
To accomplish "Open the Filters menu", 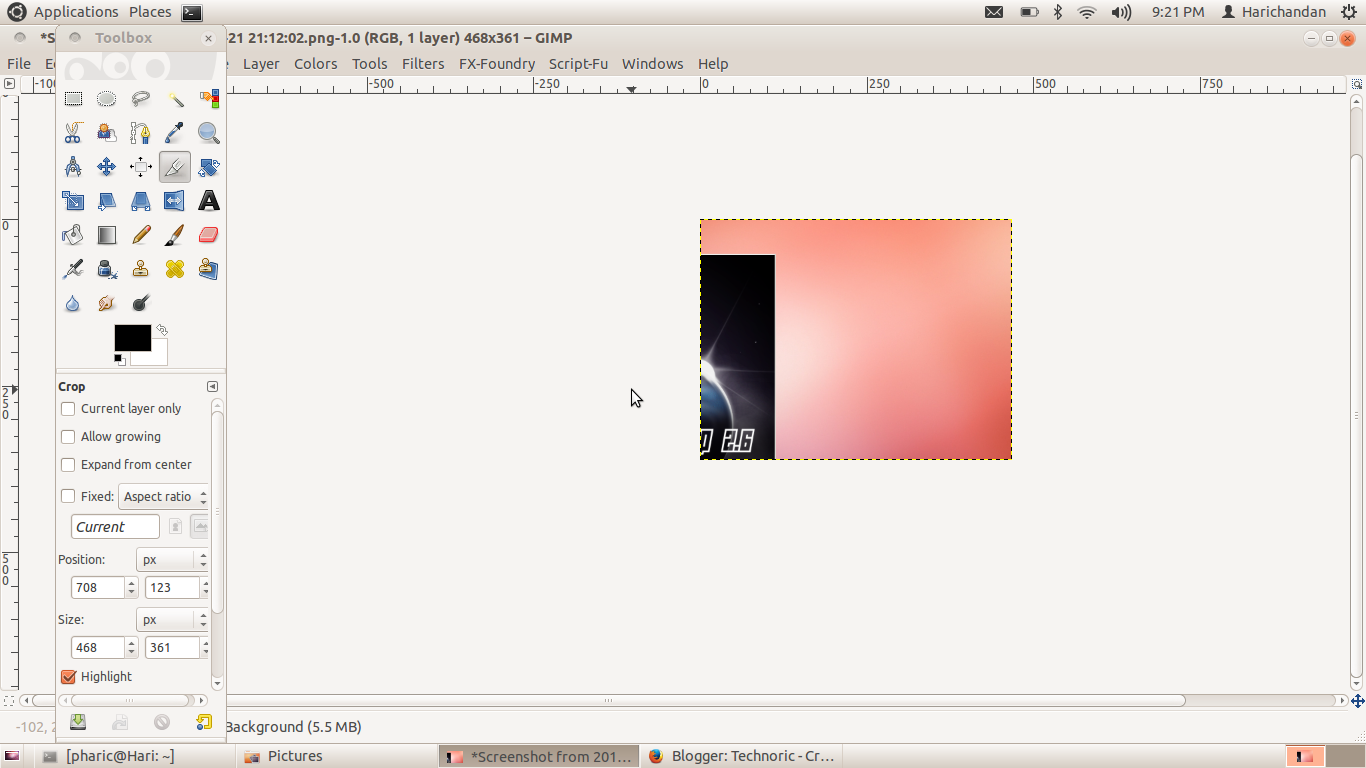I will pyautogui.click(x=423, y=63).
